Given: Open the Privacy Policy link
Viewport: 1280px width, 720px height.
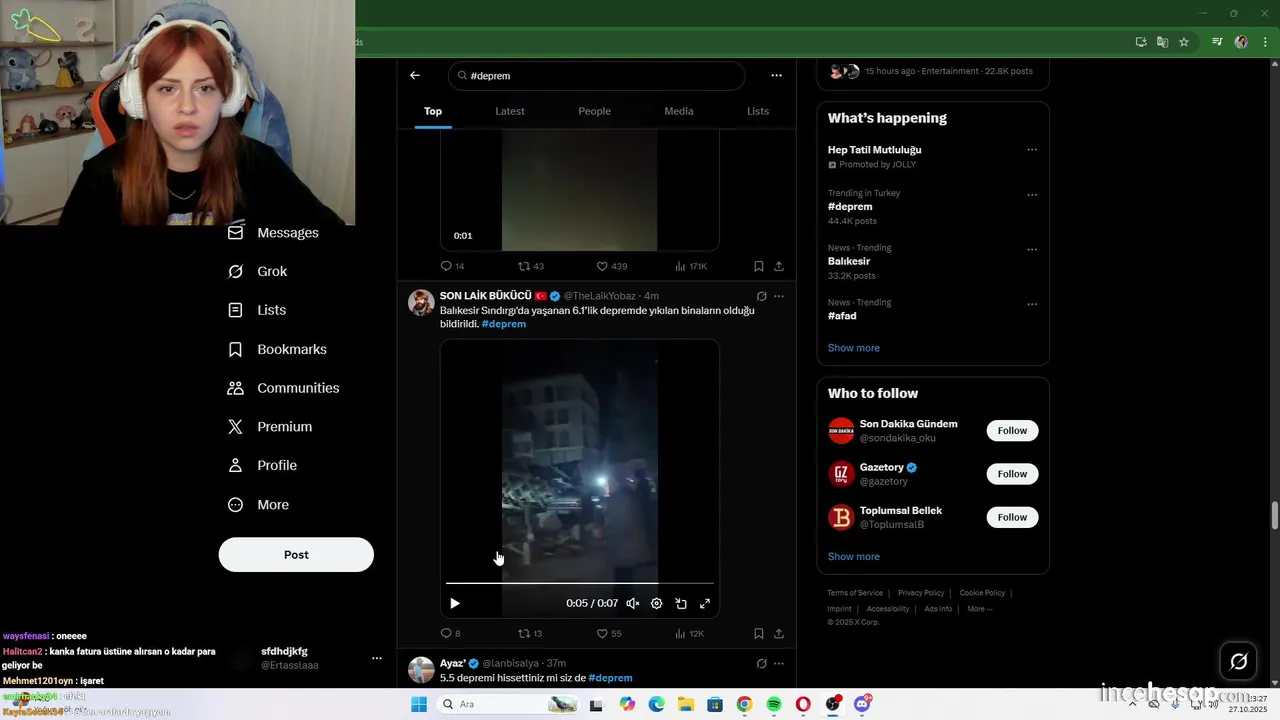Looking at the screenshot, I should pyautogui.click(x=921, y=593).
